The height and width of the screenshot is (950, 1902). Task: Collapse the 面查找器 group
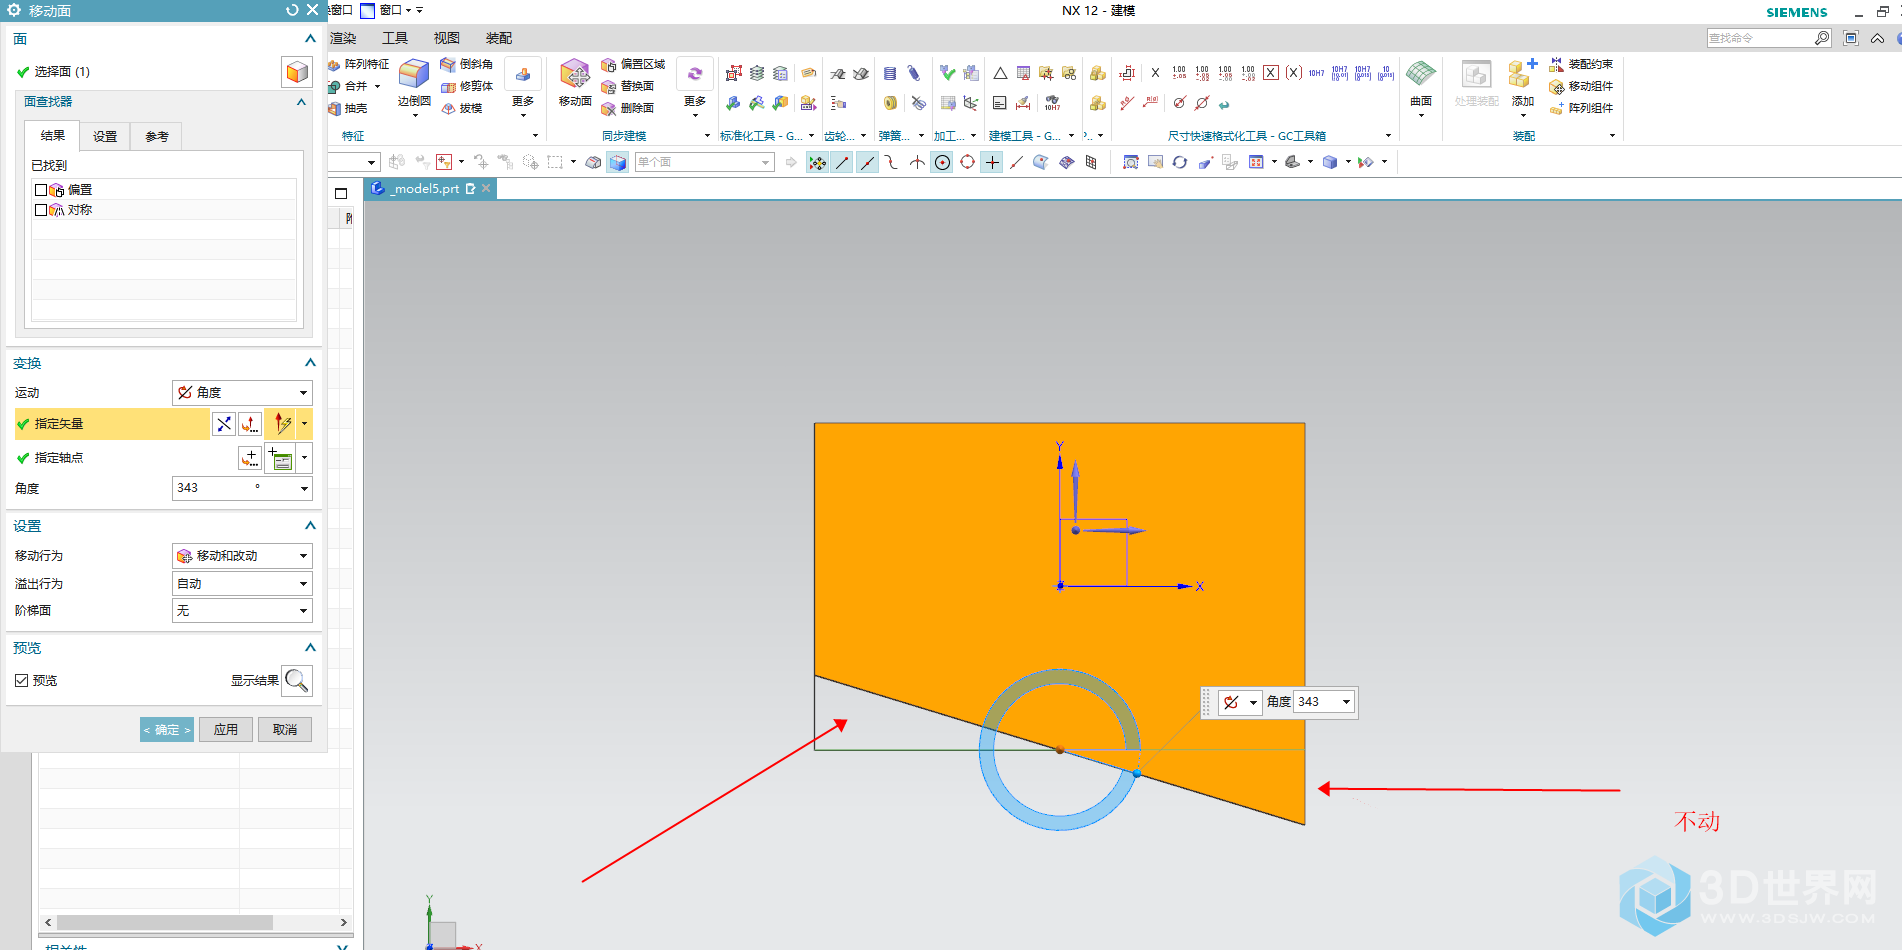(x=301, y=102)
